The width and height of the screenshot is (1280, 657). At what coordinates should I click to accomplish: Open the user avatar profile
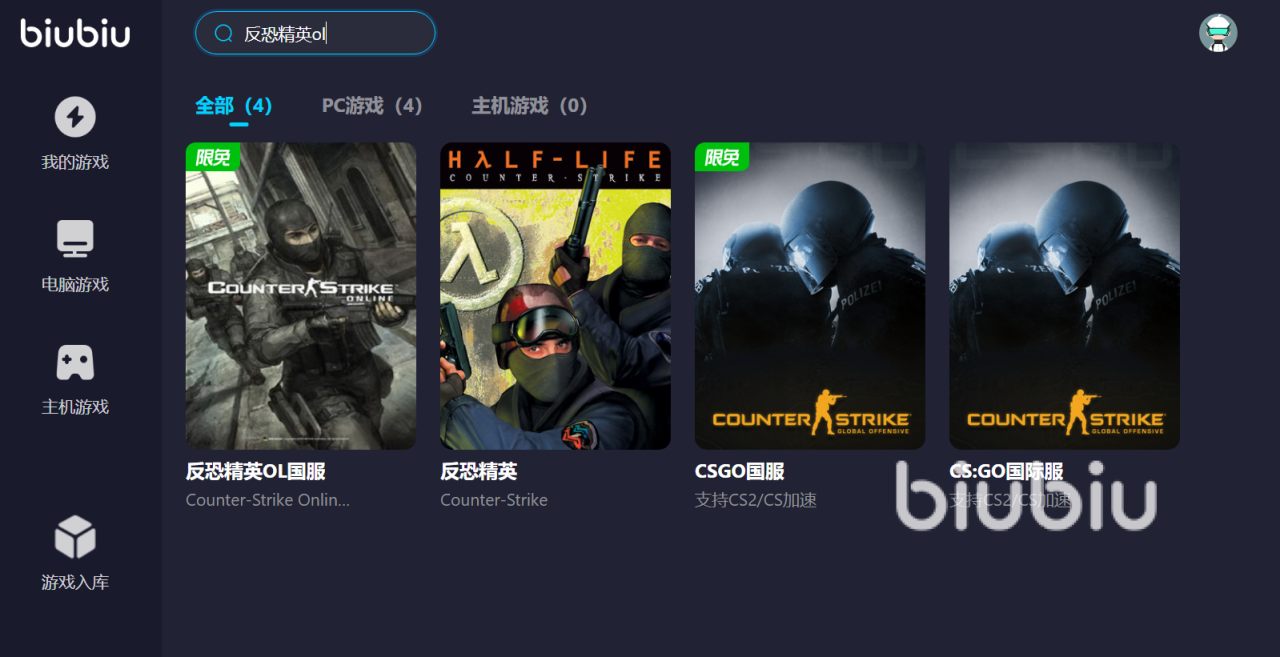[1218, 33]
